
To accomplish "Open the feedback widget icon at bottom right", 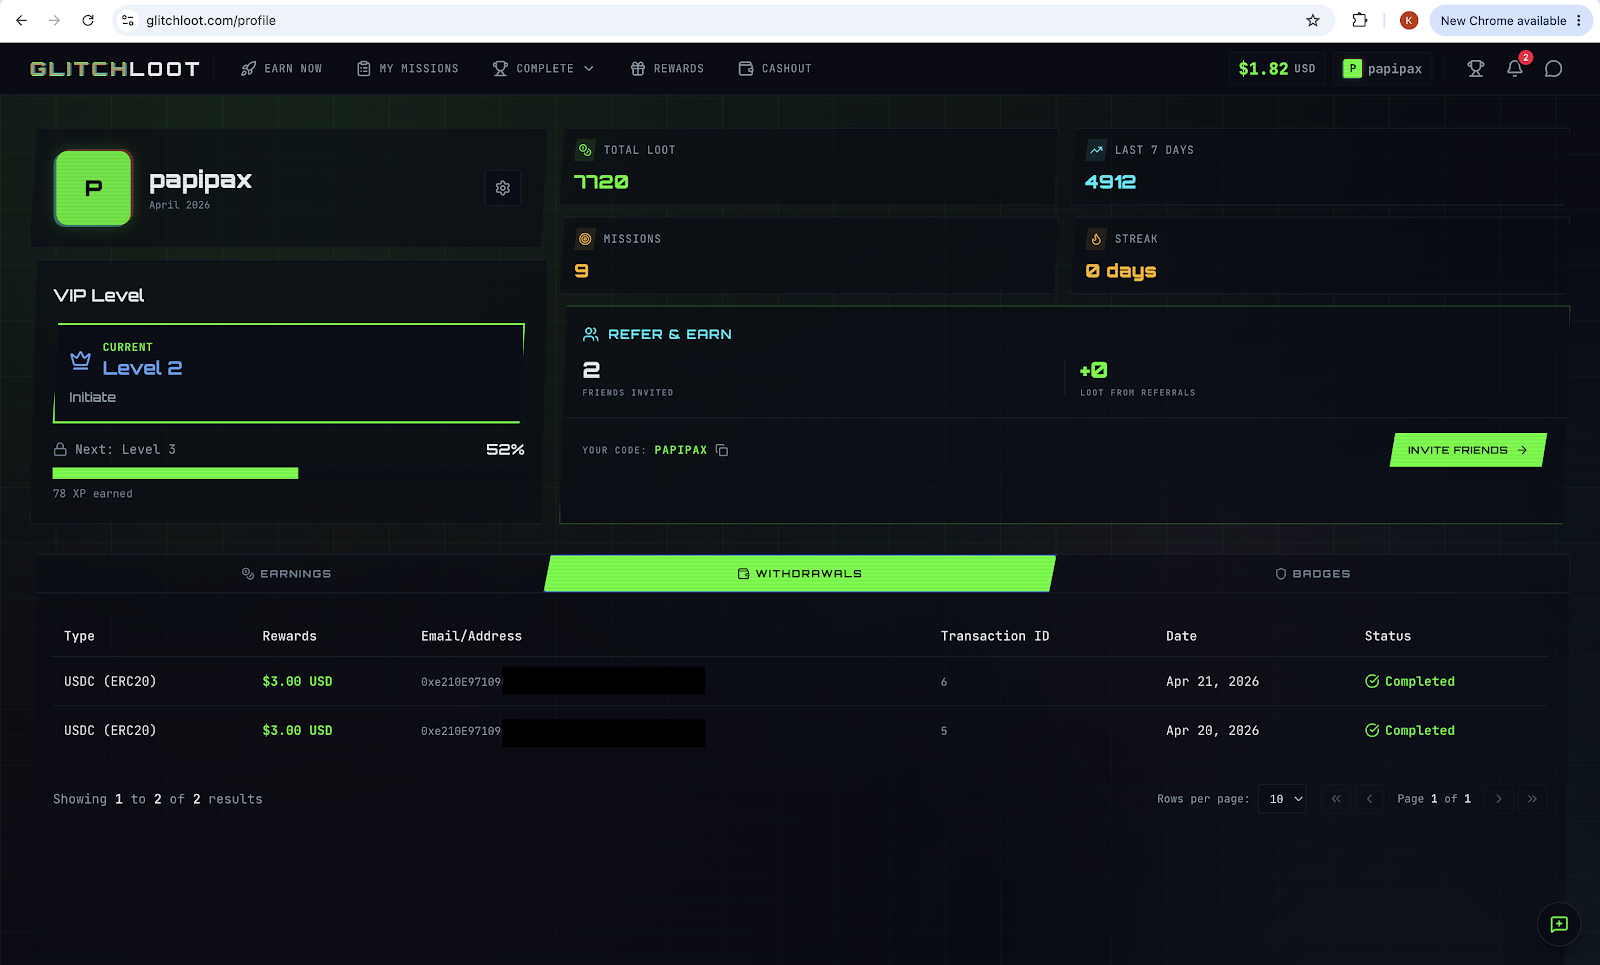I will 1559,924.
